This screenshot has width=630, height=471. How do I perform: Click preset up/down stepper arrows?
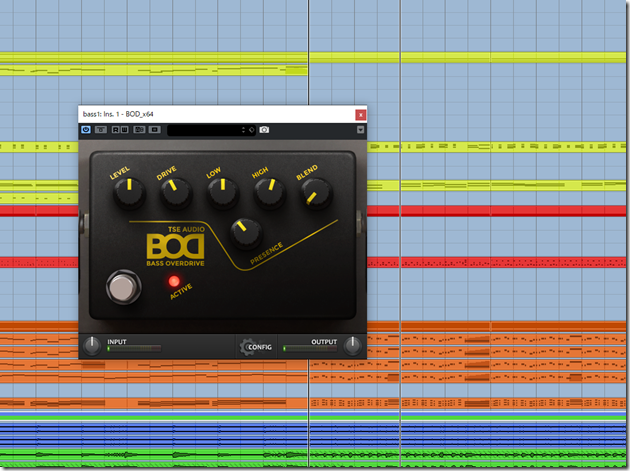coord(242,130)
